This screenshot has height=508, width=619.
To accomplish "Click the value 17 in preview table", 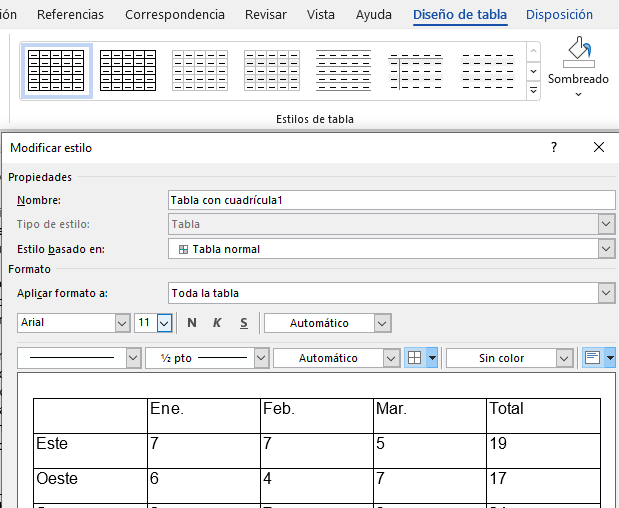I will click(x=498, y=478).
